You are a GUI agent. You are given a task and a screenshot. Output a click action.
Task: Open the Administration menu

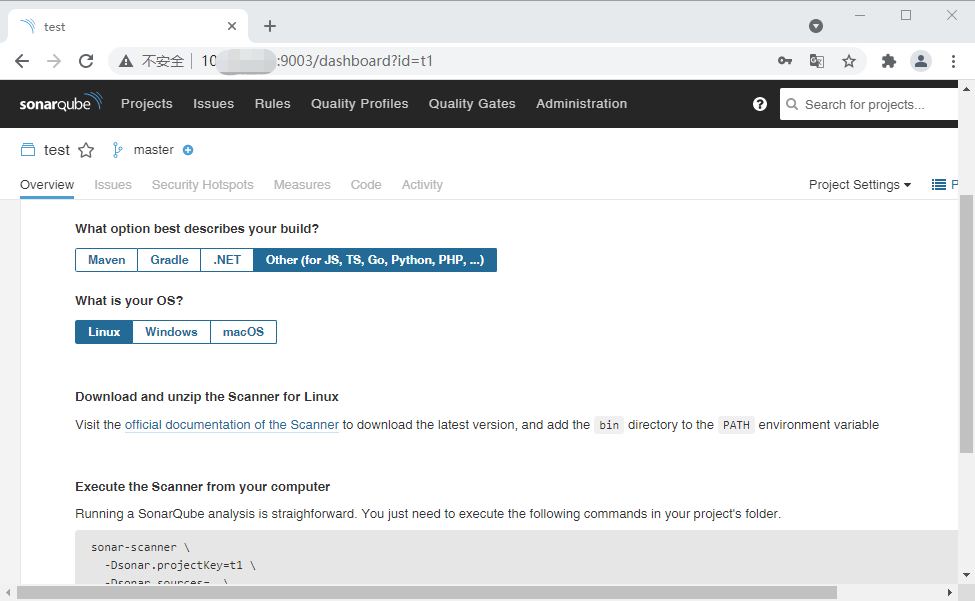click(581, 103)
